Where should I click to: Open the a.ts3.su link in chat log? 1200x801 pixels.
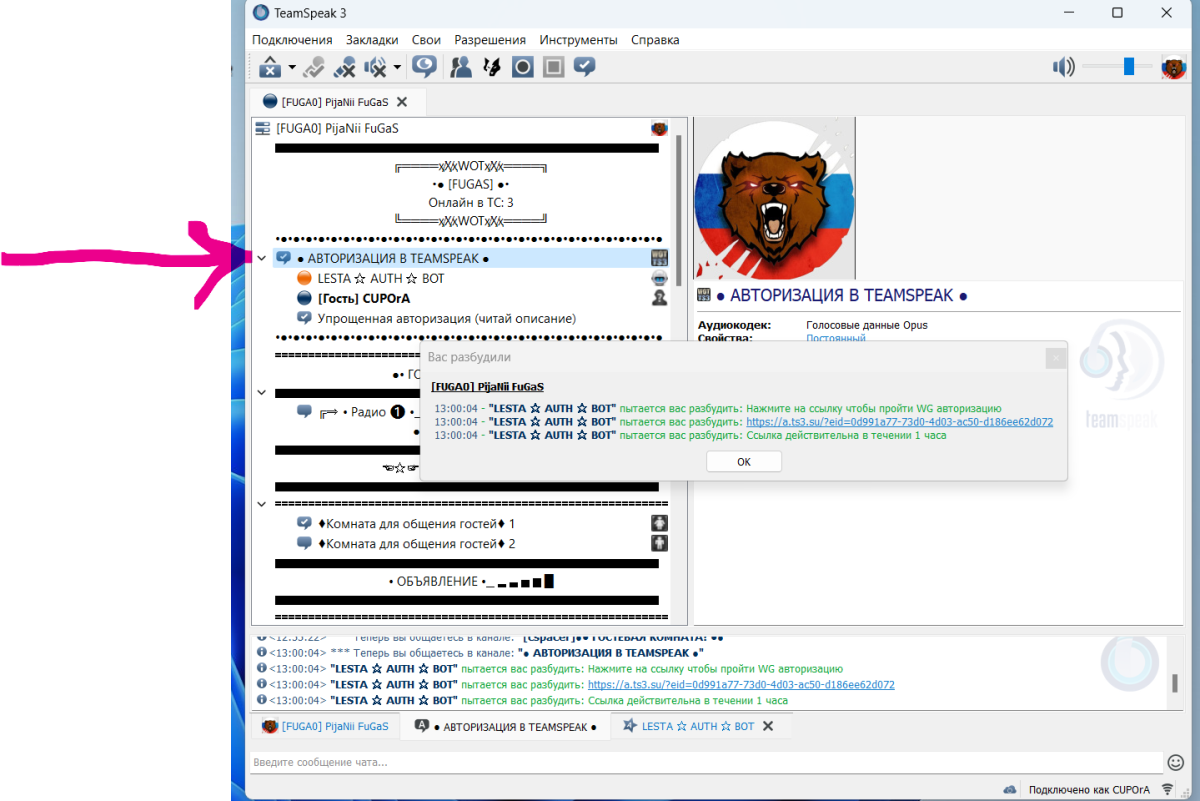tap(741, 685)
